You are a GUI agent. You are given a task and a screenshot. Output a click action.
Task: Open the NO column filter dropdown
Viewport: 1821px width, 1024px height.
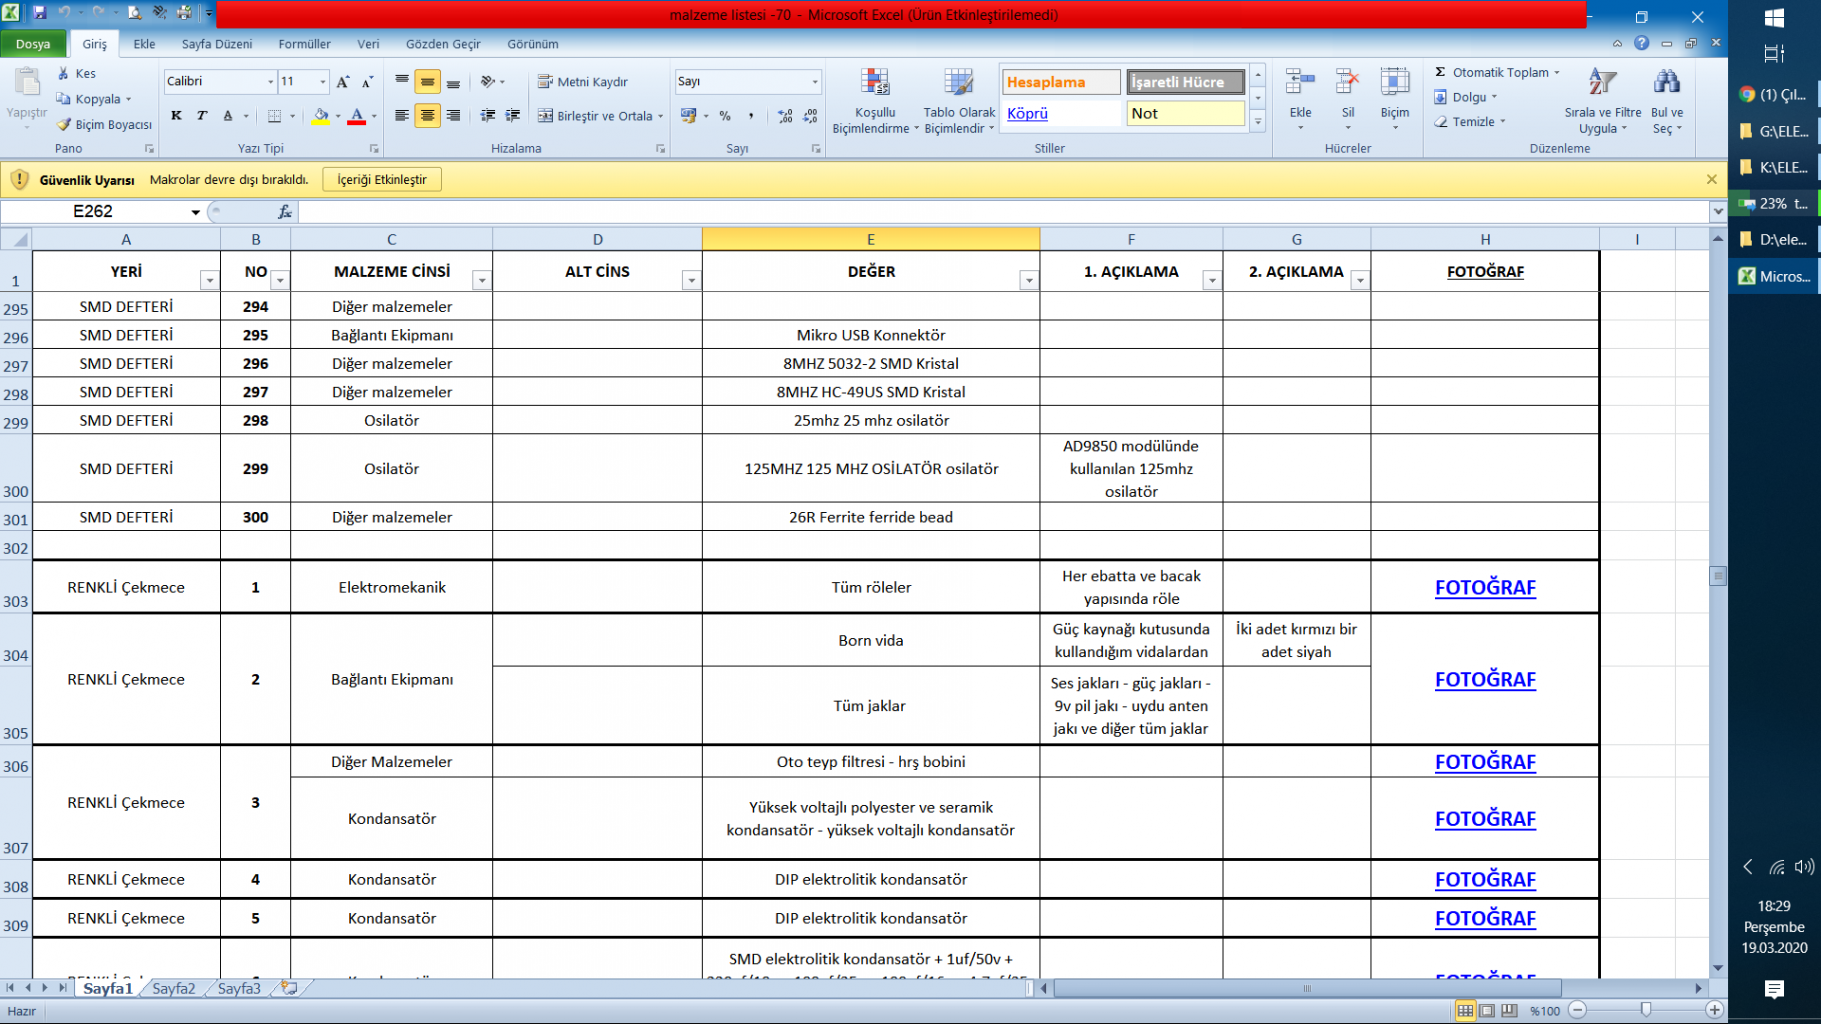(280, 281)
